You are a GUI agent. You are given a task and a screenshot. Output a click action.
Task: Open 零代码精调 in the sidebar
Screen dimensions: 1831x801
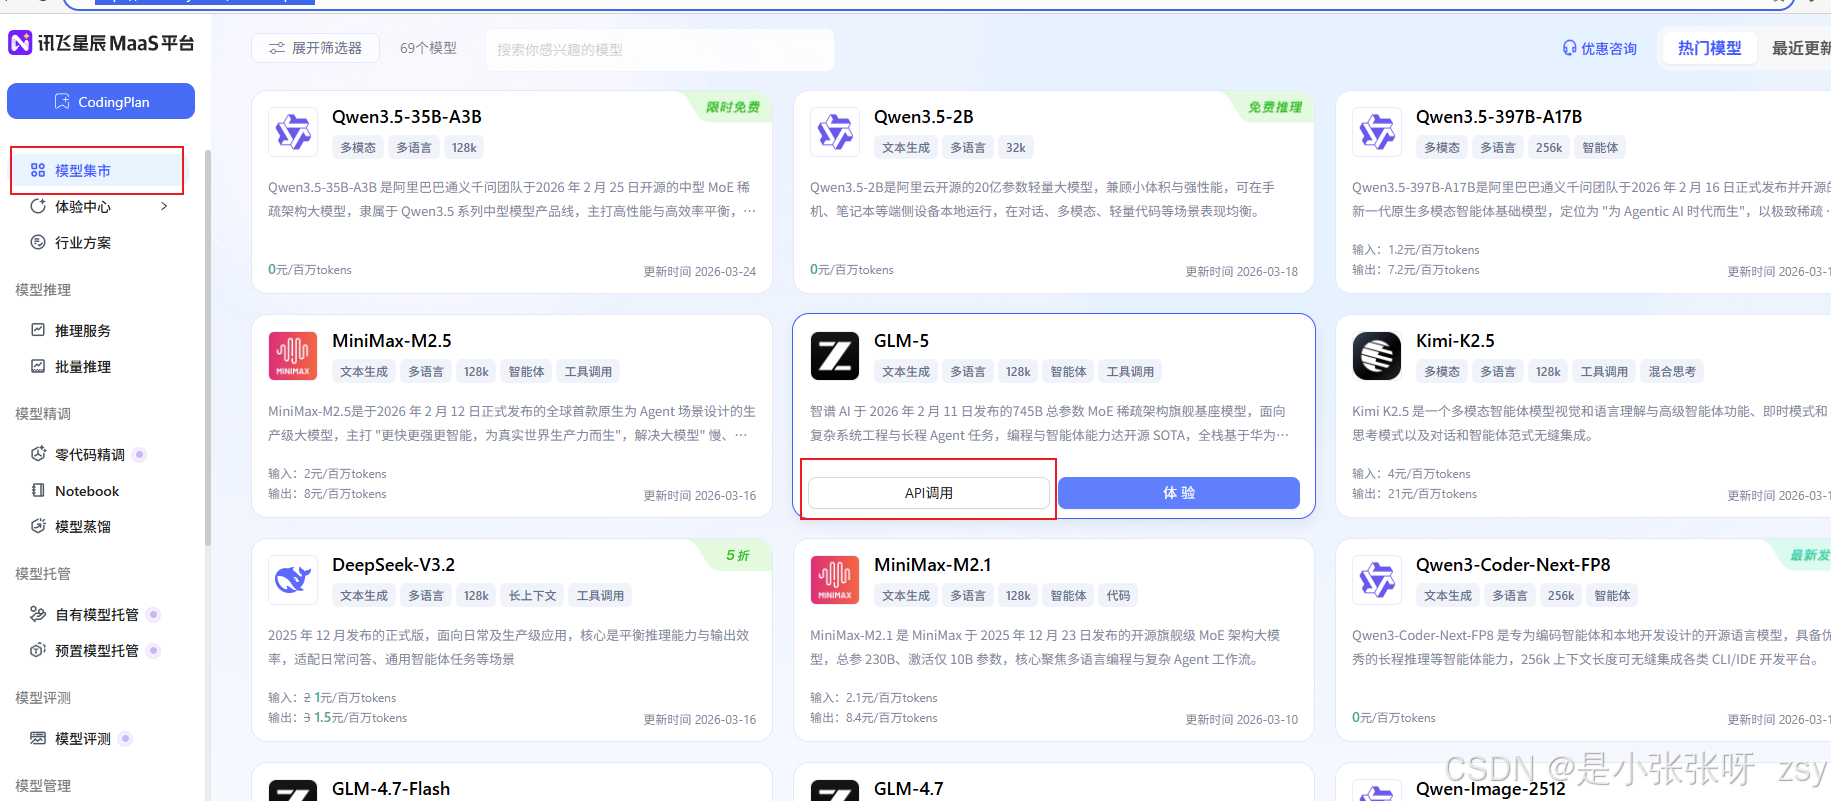point(90,454)
